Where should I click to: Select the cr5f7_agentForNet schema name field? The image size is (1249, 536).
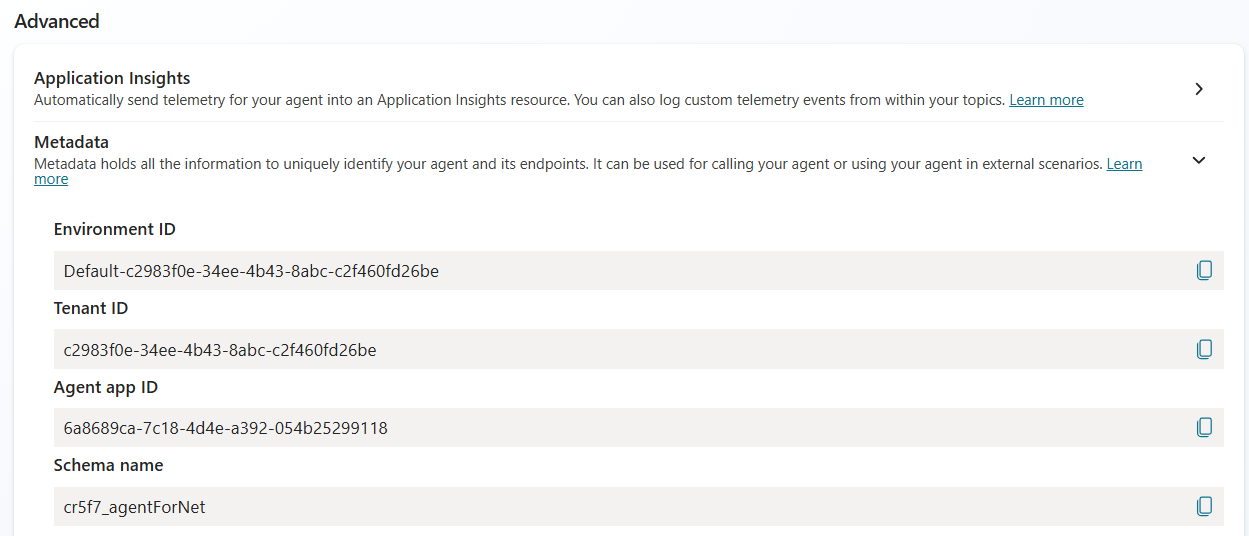638,507
